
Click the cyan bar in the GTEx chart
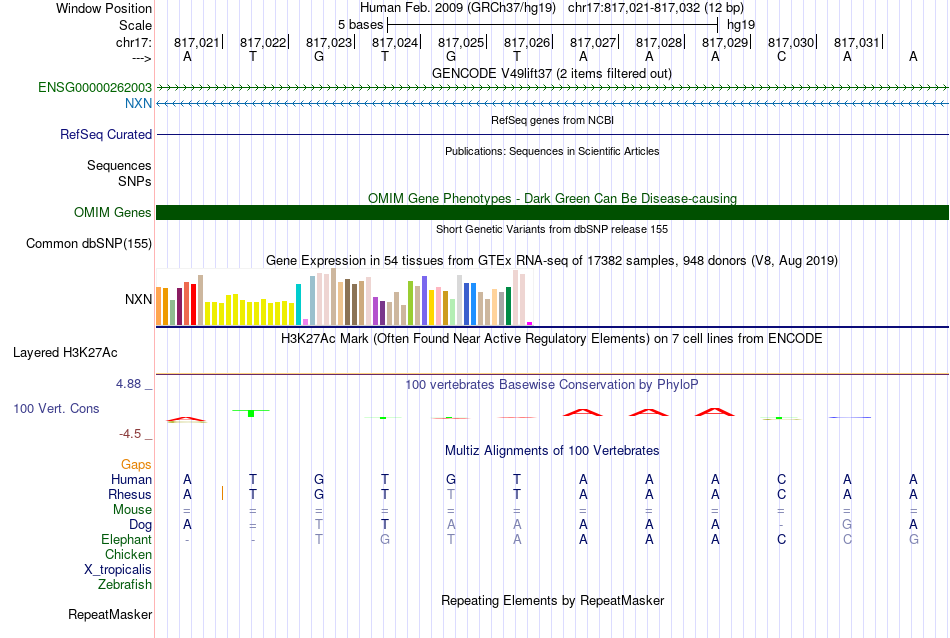(298, 304)
